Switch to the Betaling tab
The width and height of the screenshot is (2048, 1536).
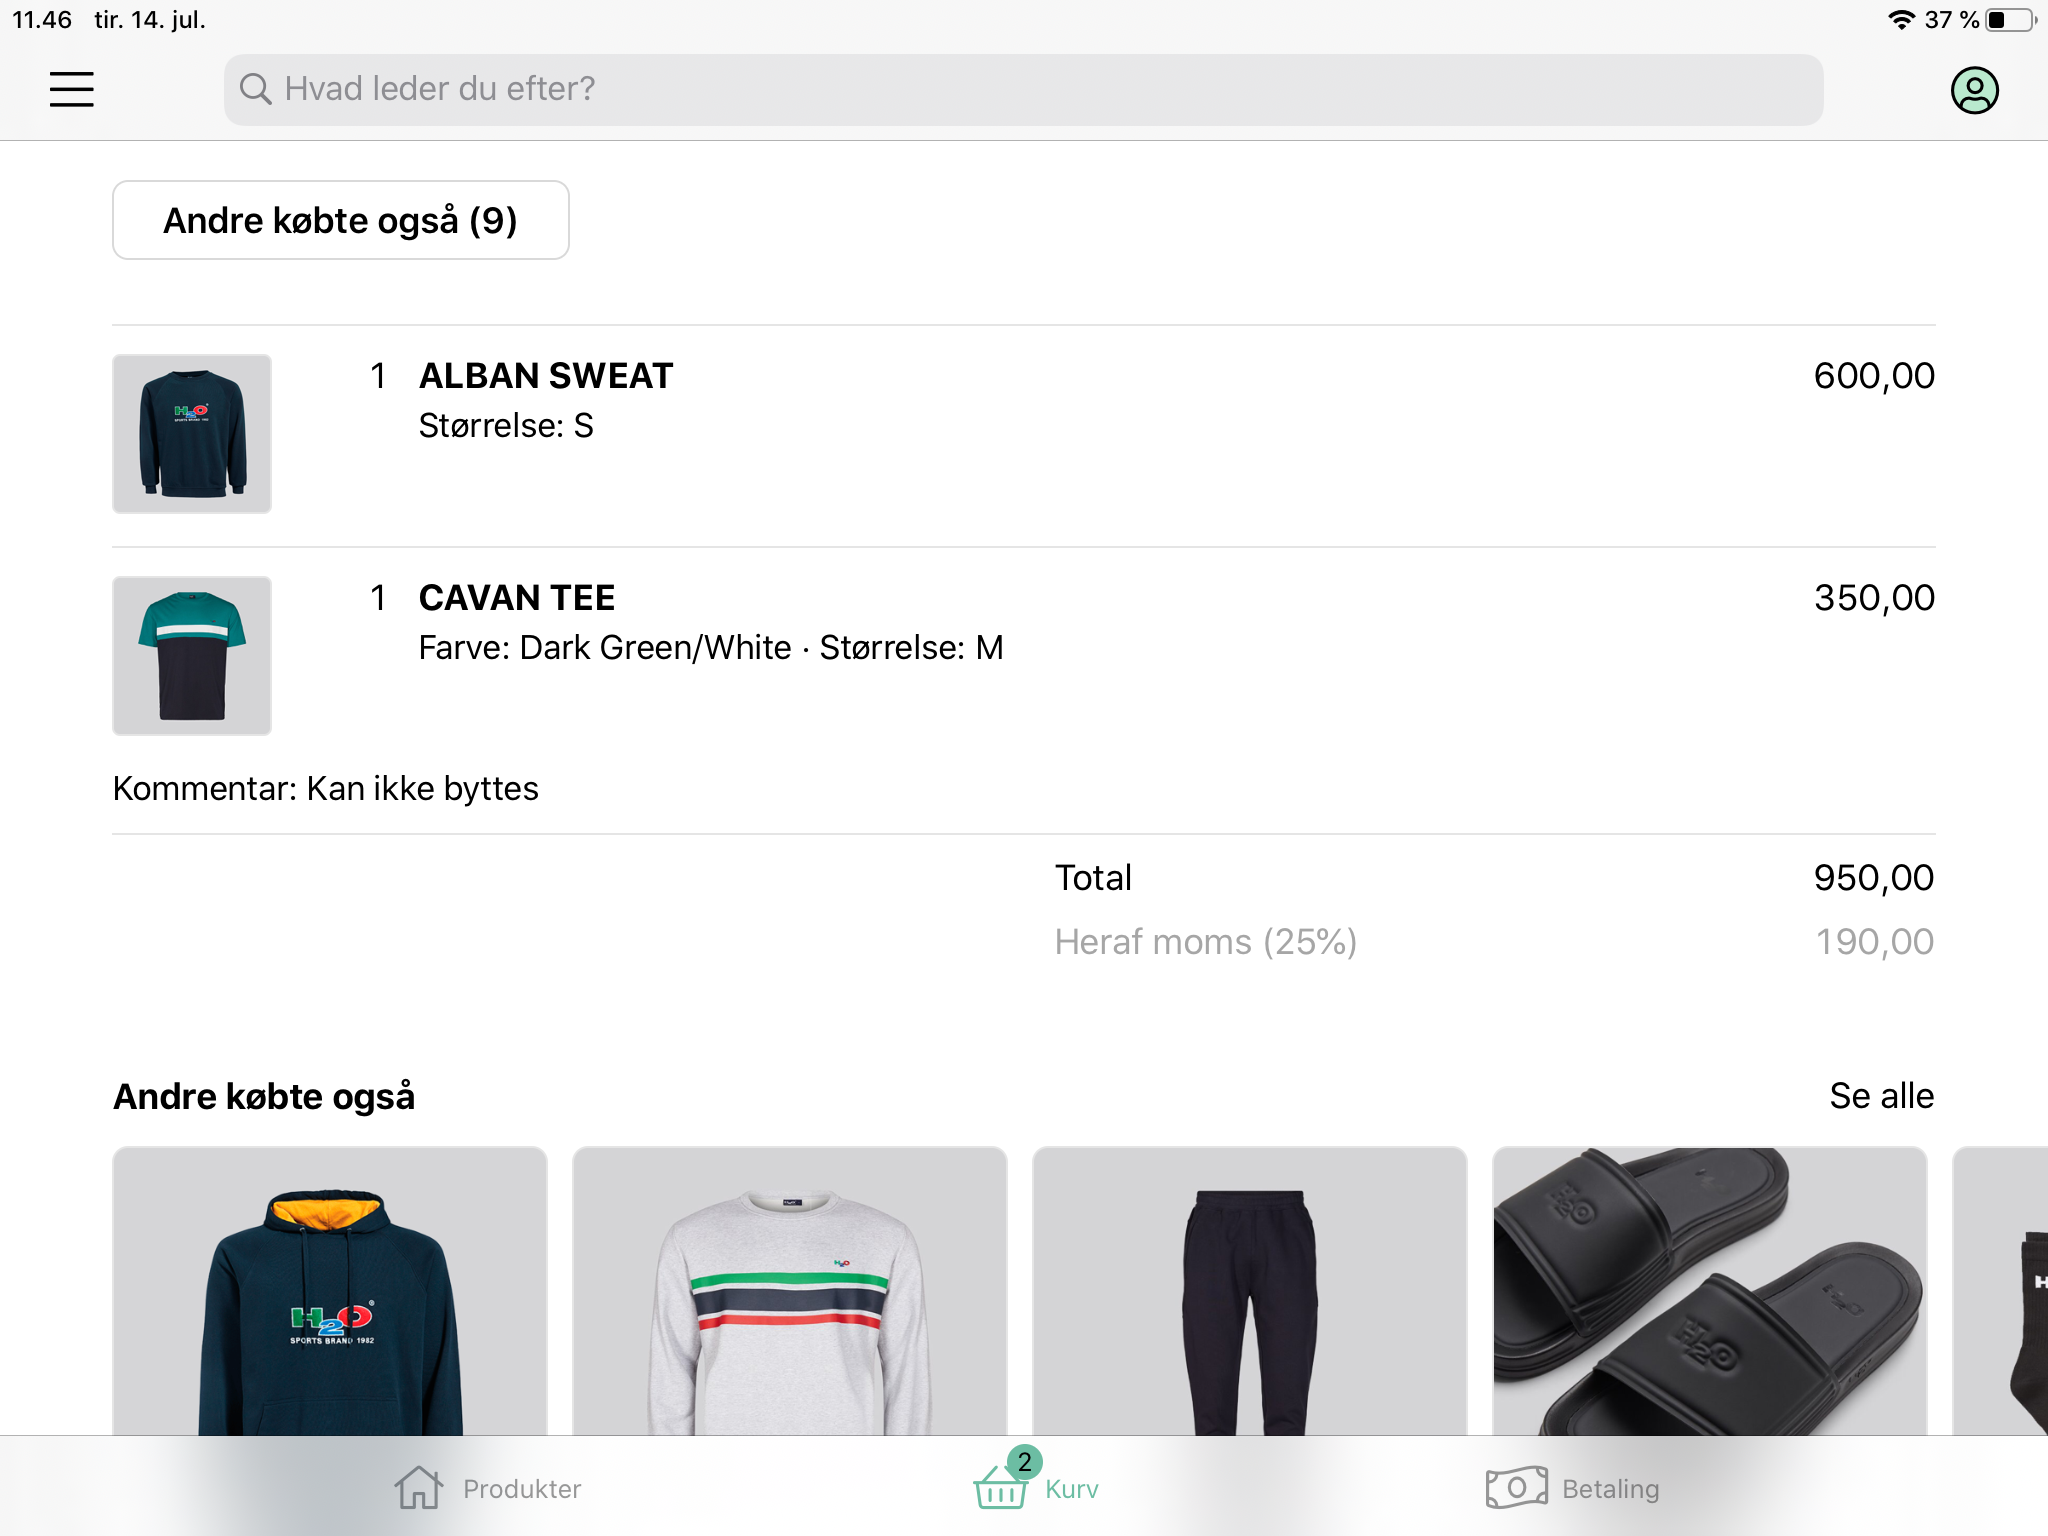coord(1610,1489)
